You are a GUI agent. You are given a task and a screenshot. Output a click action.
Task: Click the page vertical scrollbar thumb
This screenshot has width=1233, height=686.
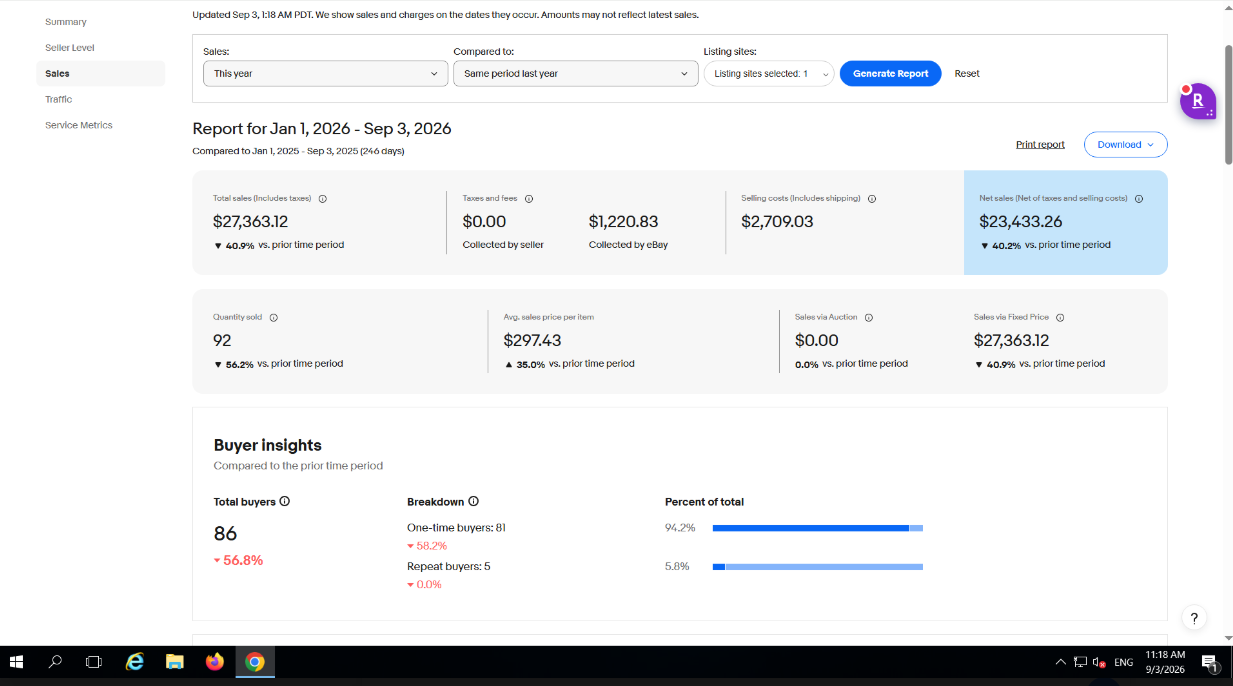tap(1228, 105)
